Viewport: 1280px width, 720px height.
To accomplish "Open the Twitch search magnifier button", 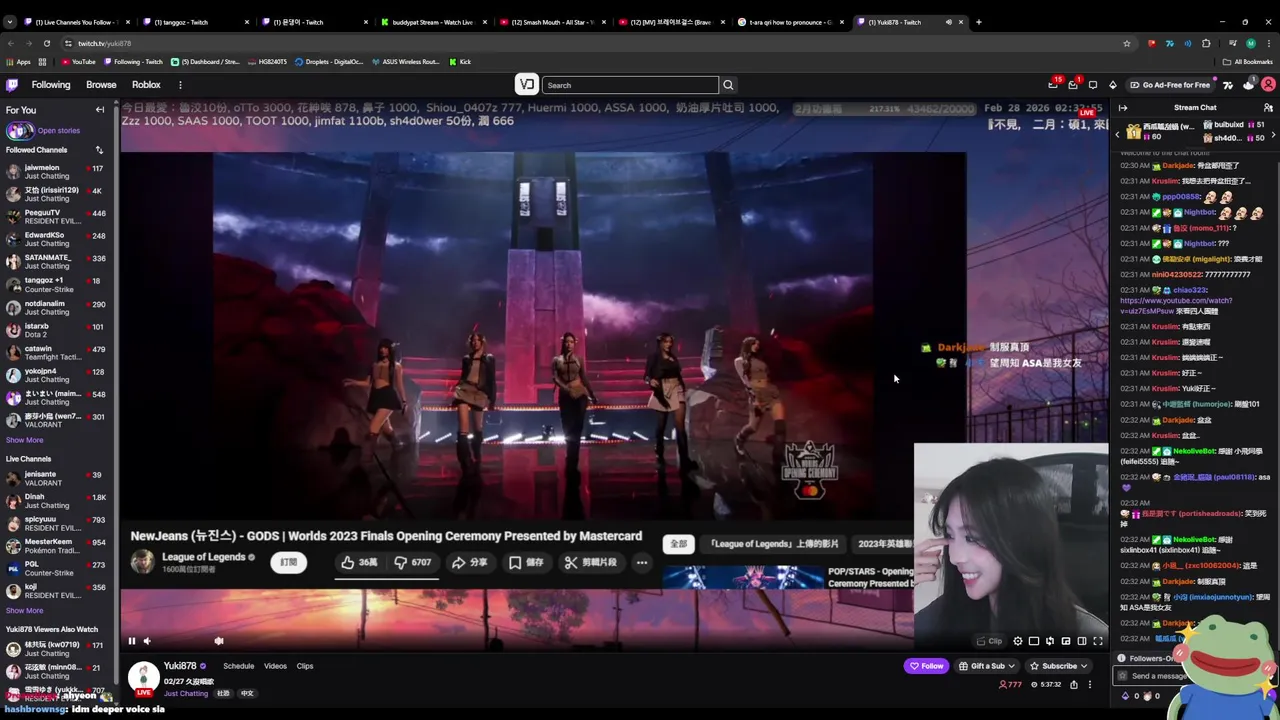I will (728, 85).
